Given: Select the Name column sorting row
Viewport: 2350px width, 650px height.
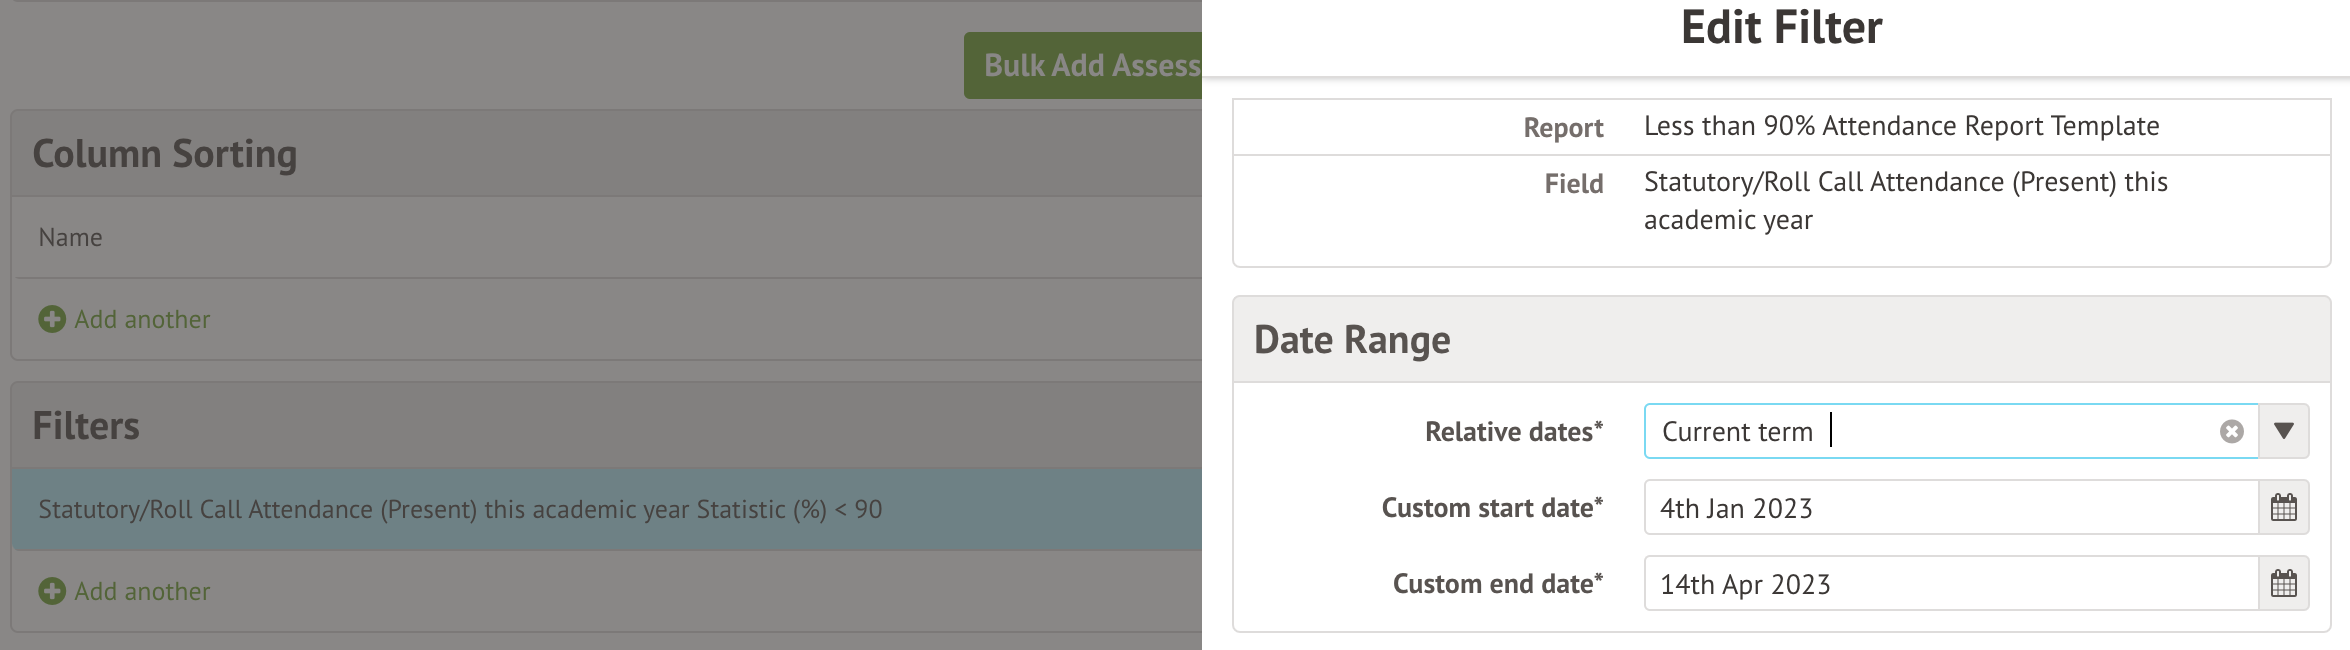Looking at the screenshot, I should (70, 238).
